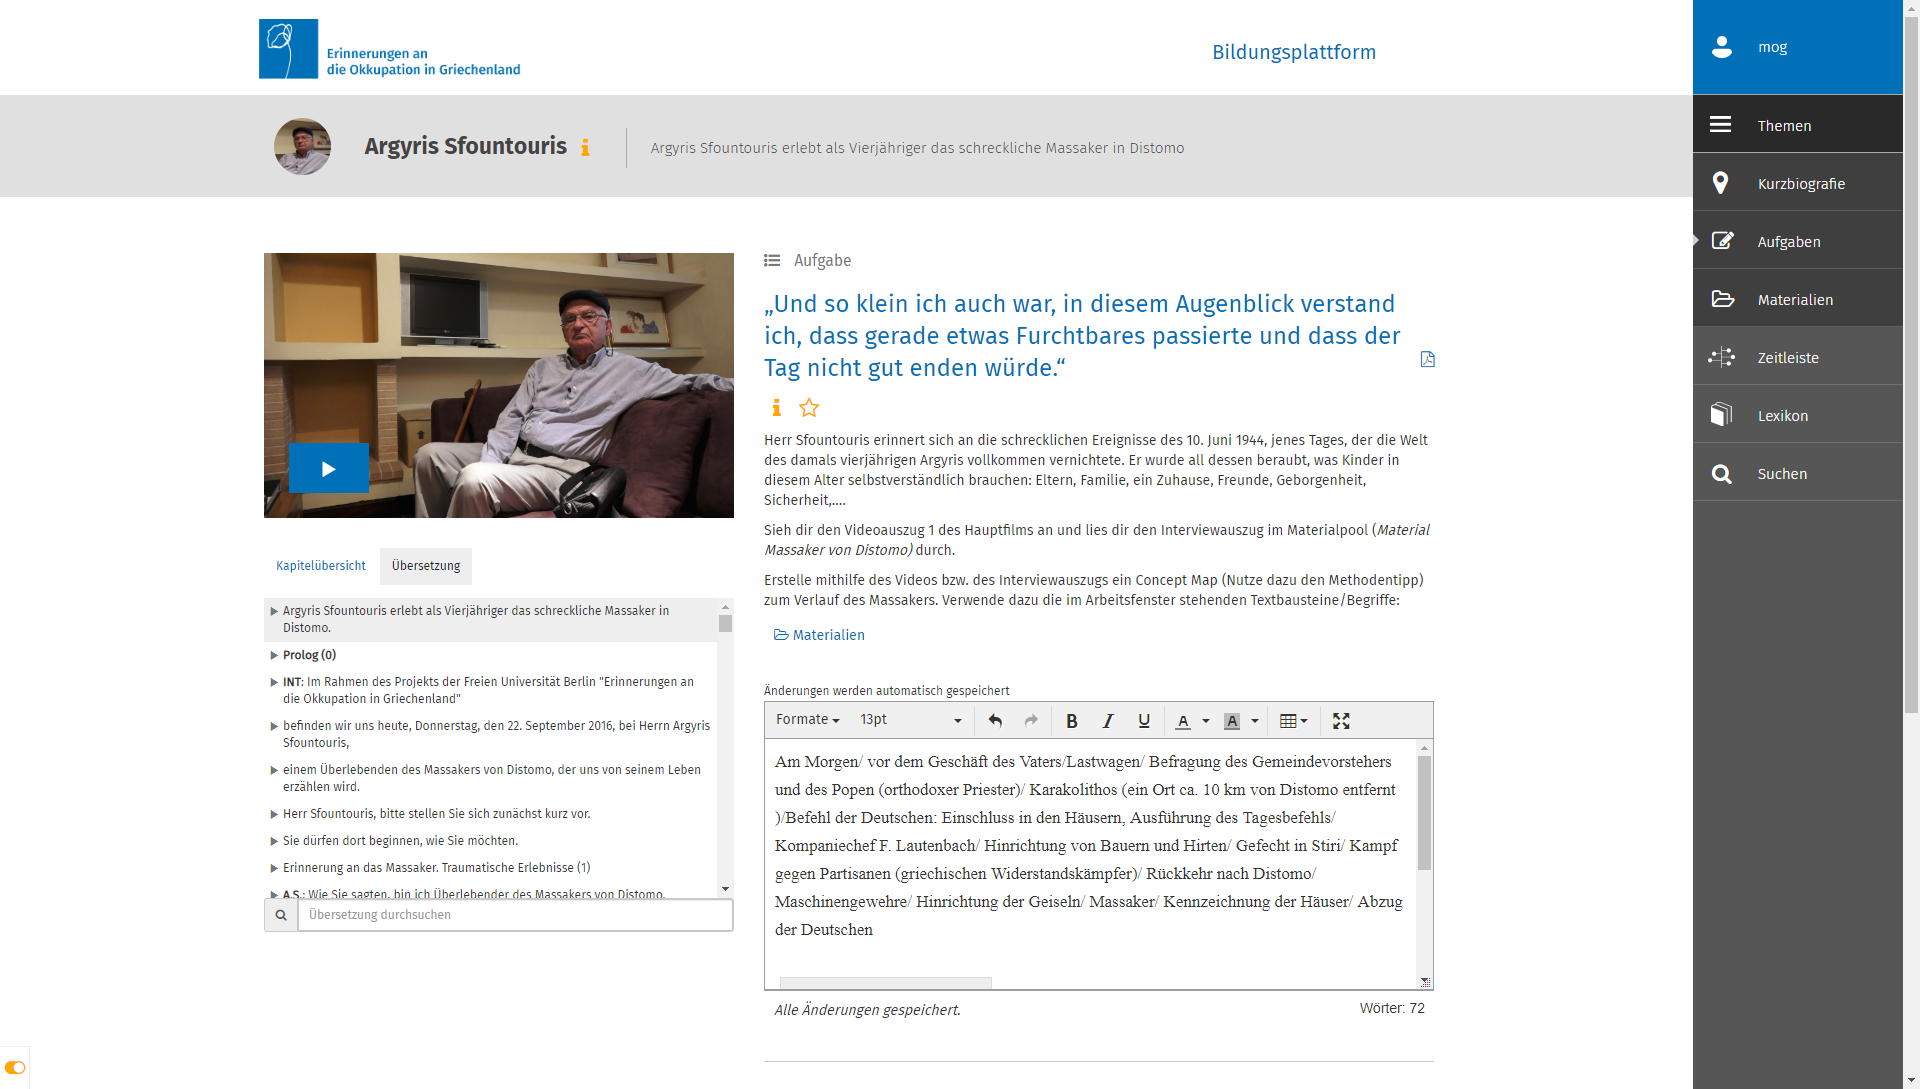
Task: Switch to Kapitelübersicht tab
Action: pos(321,566)
